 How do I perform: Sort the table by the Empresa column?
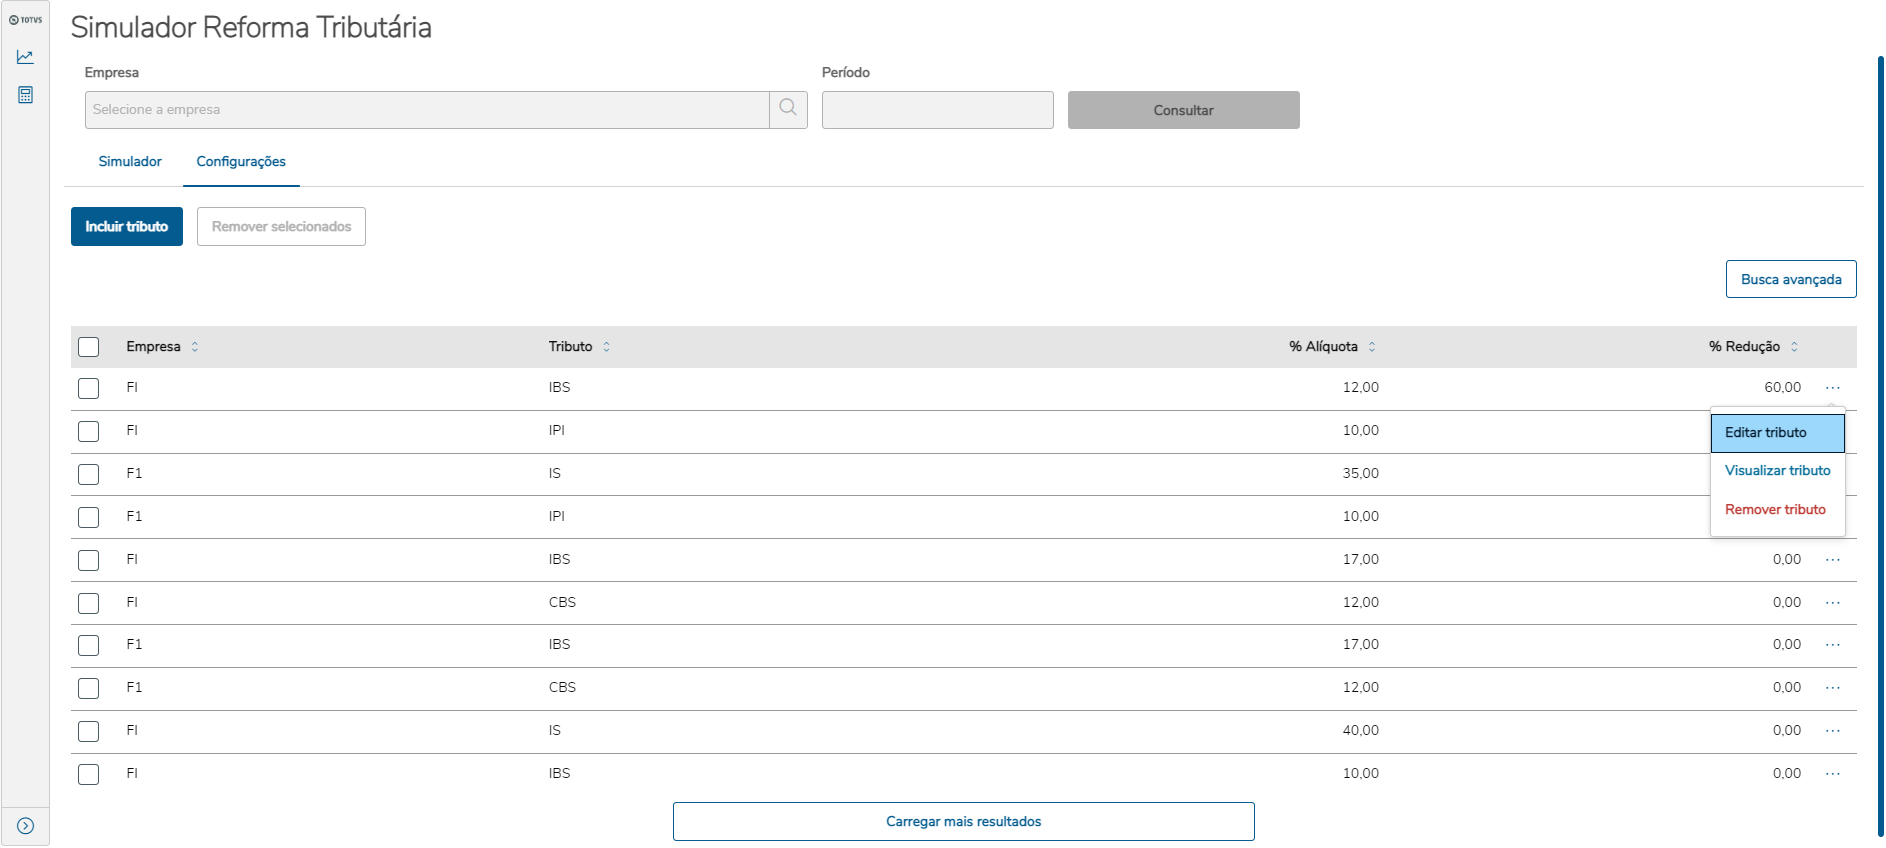click(x=195, y=347)
